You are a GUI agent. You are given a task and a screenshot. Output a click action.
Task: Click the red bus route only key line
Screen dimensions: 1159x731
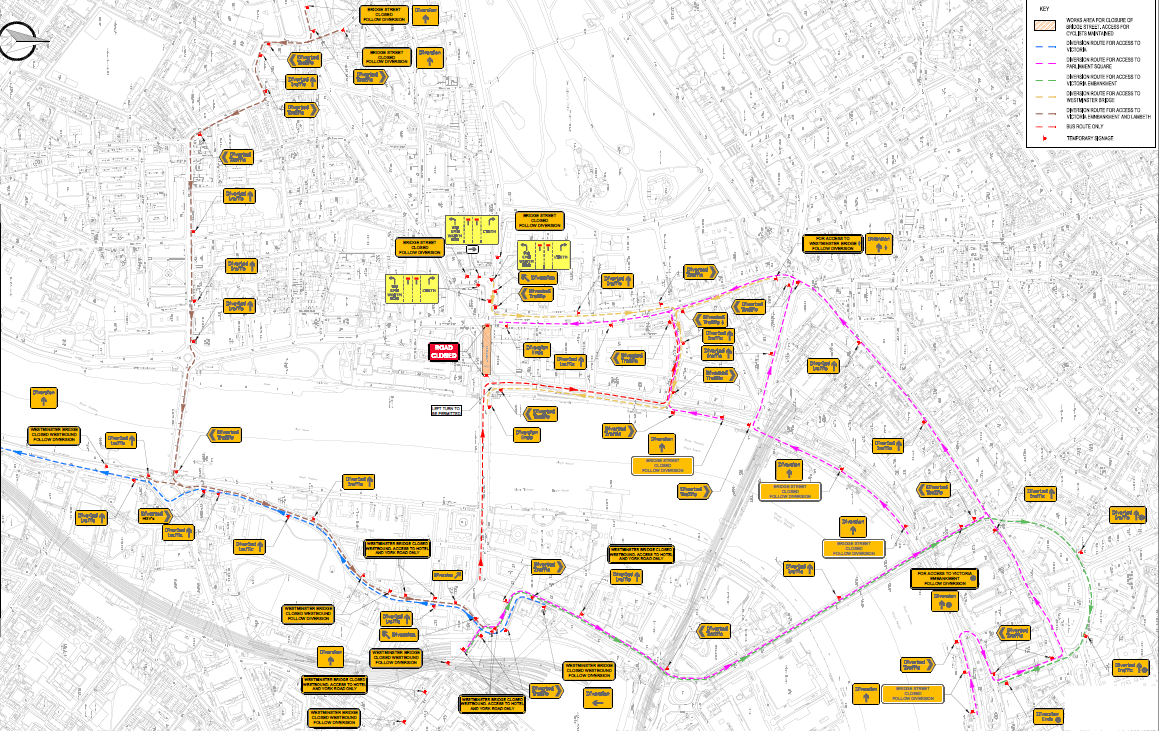[x=1044, y=127]
